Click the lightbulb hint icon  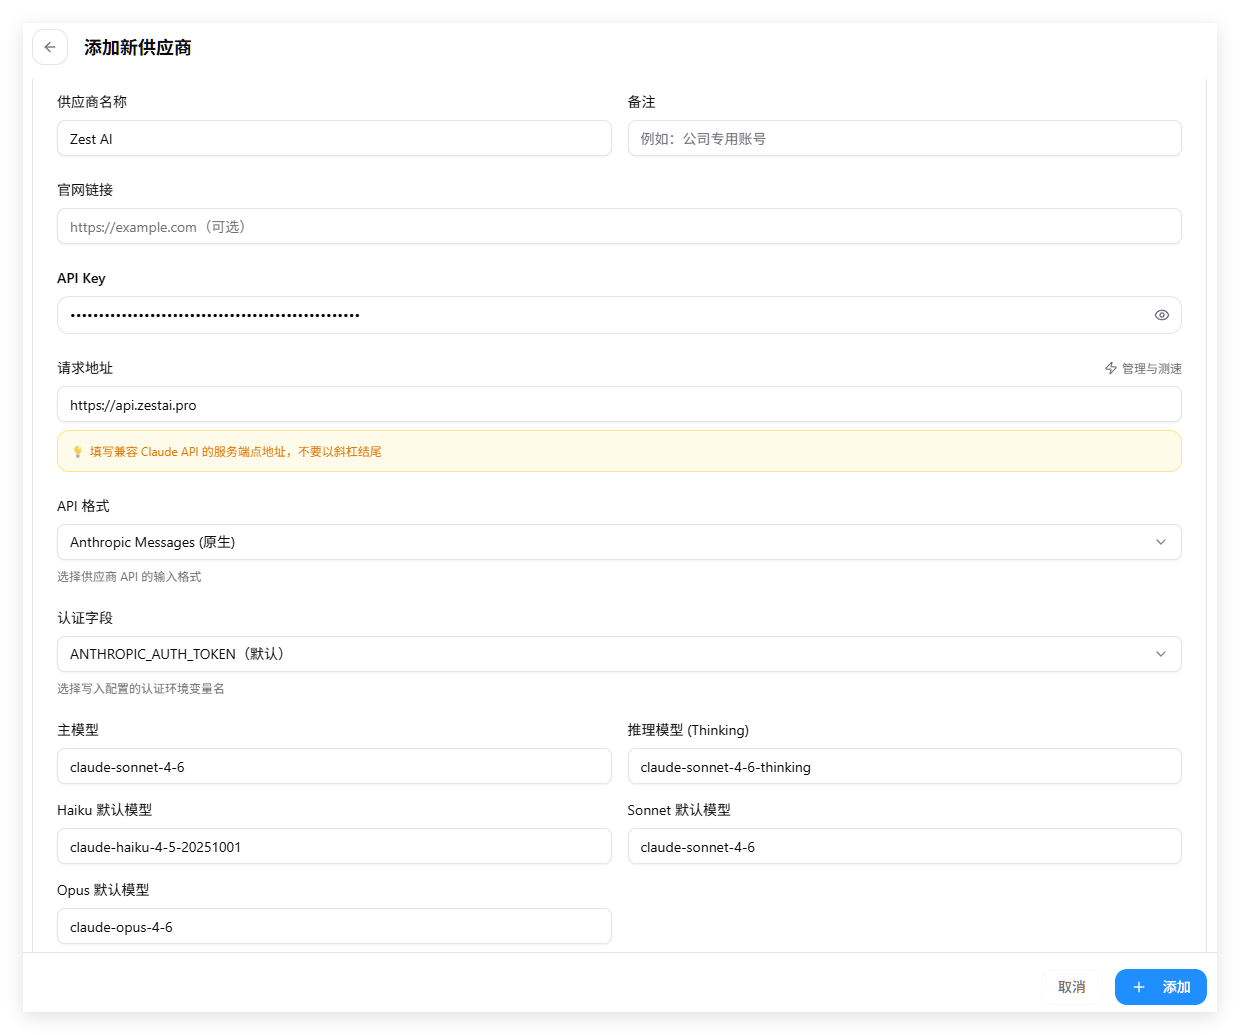pos(78,452)
